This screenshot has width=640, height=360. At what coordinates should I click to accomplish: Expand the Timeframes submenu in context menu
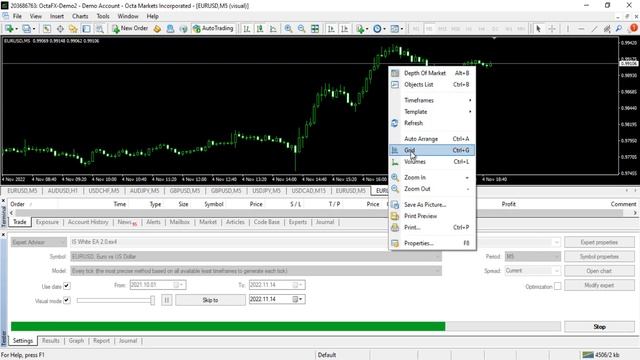pyautogui.click(x=432, y=100)
